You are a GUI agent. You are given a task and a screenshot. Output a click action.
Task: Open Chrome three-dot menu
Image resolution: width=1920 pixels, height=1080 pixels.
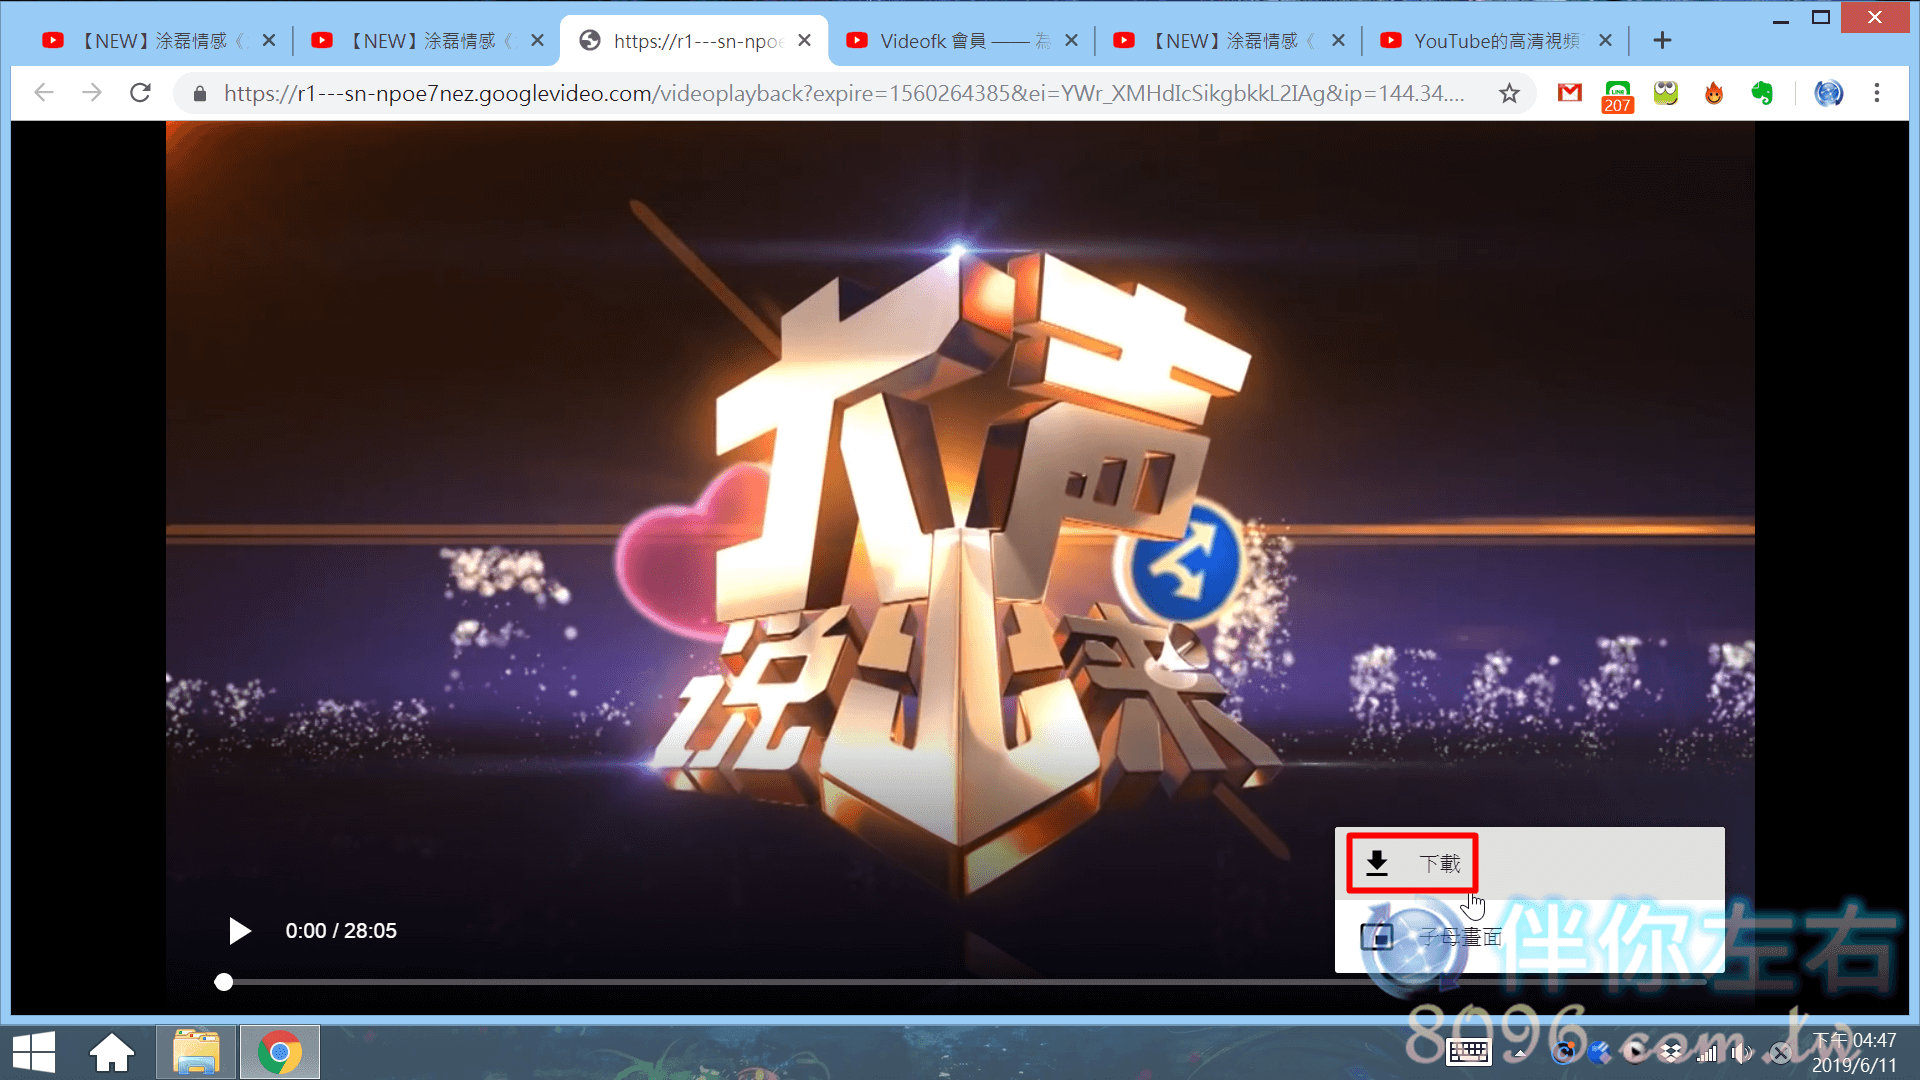coord(1877,93)
